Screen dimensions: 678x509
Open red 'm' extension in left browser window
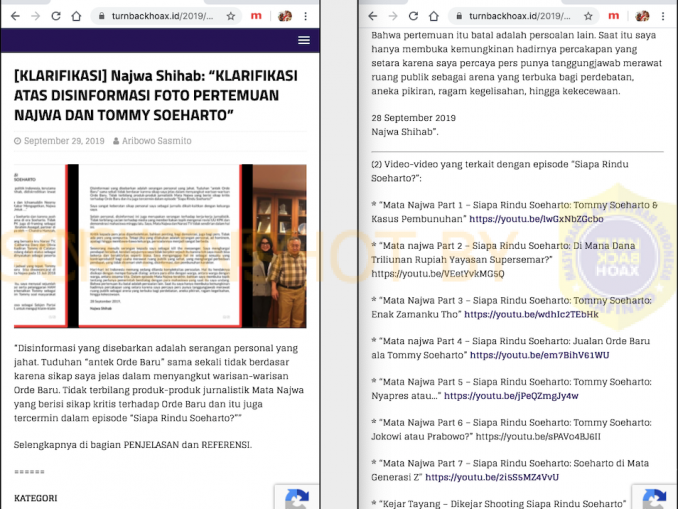click(x=256, y=16)
